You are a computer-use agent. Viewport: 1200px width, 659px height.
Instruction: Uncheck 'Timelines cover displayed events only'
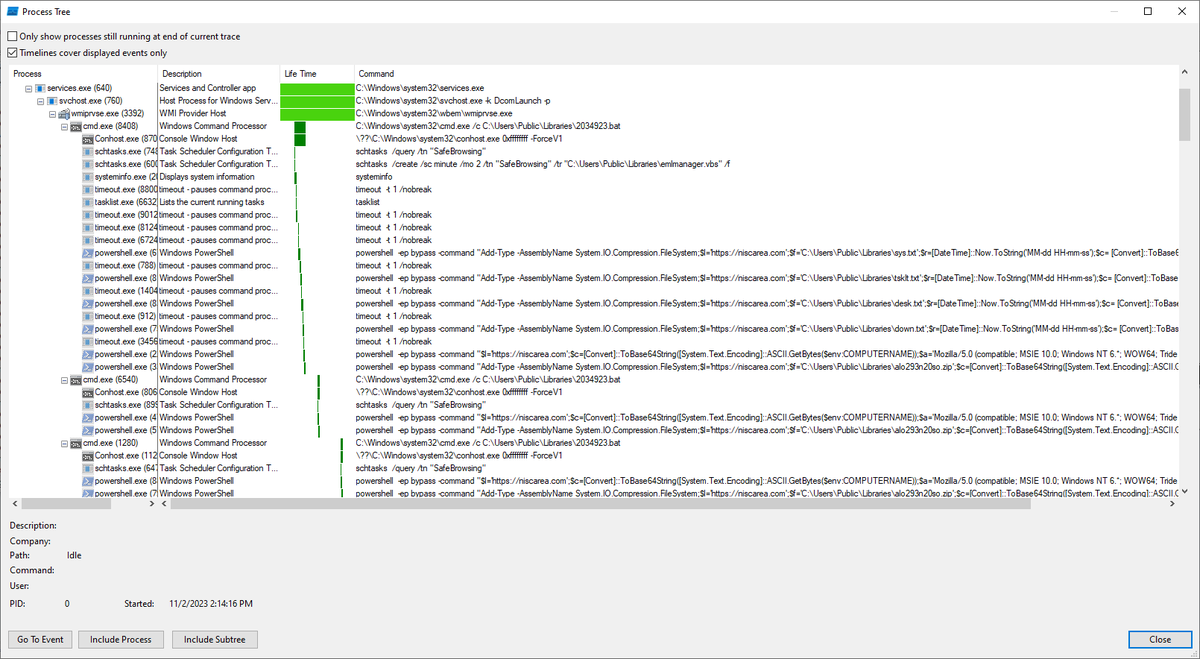[12, 53]
